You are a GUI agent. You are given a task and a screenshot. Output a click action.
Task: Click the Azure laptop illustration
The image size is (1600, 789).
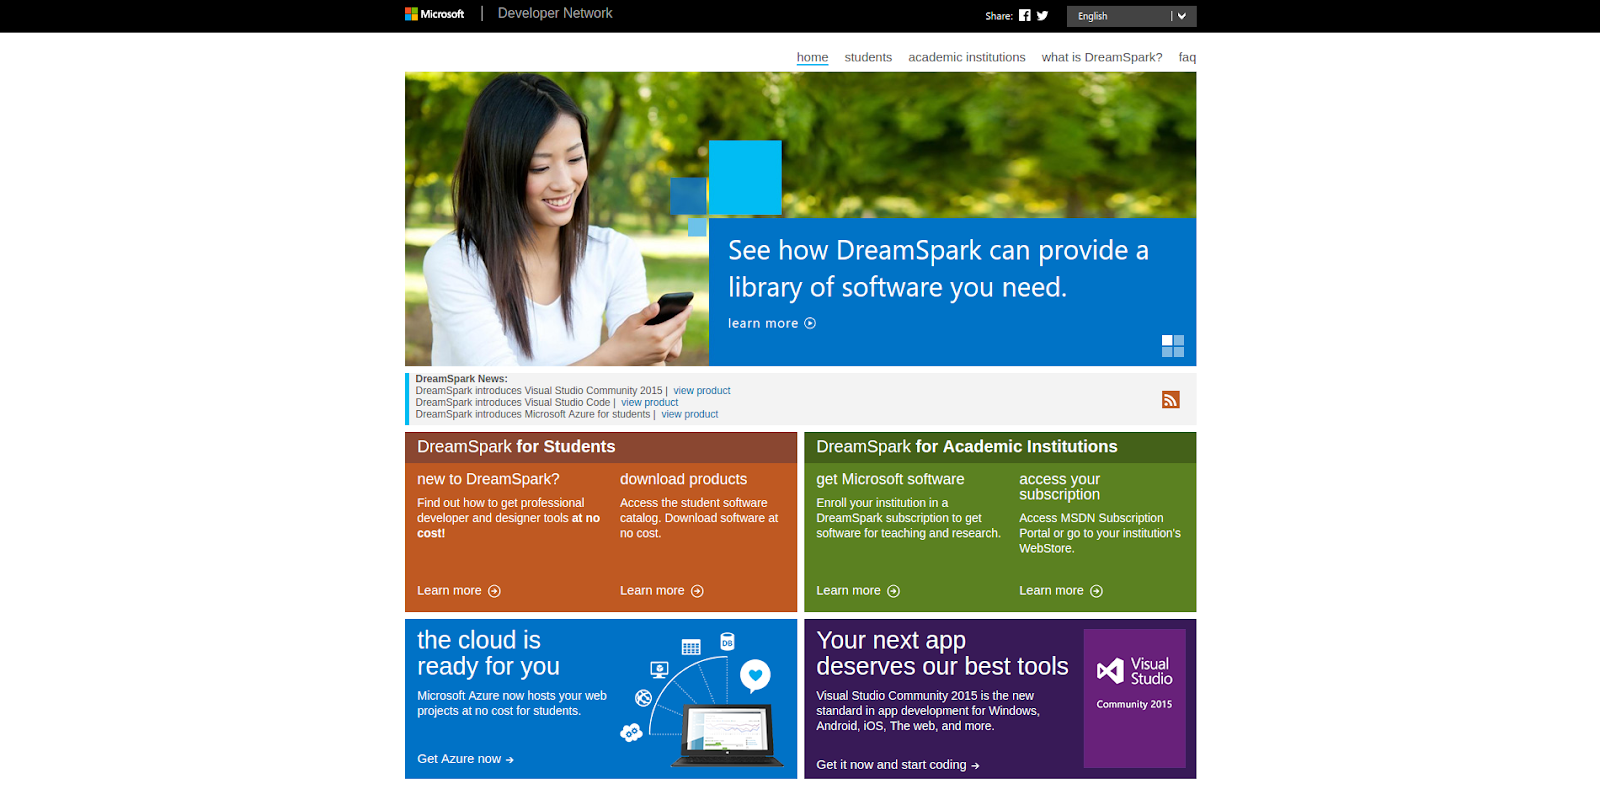click(x=701, y=699)
